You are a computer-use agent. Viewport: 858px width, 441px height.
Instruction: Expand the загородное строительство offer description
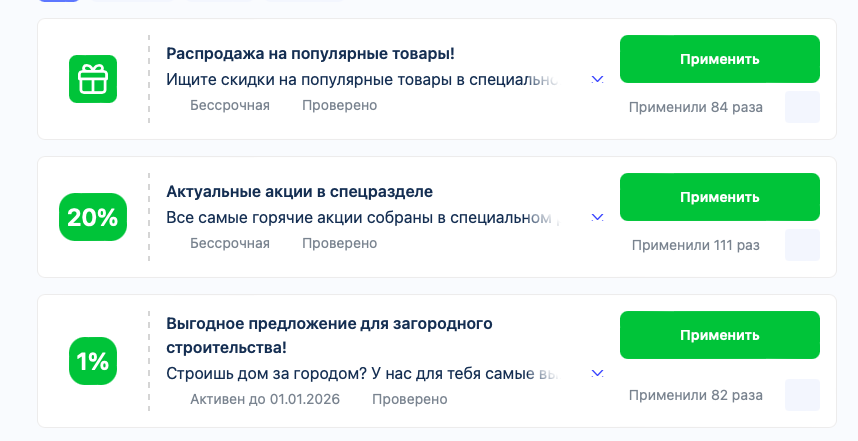pyautogui.click(x=597, y=373)
